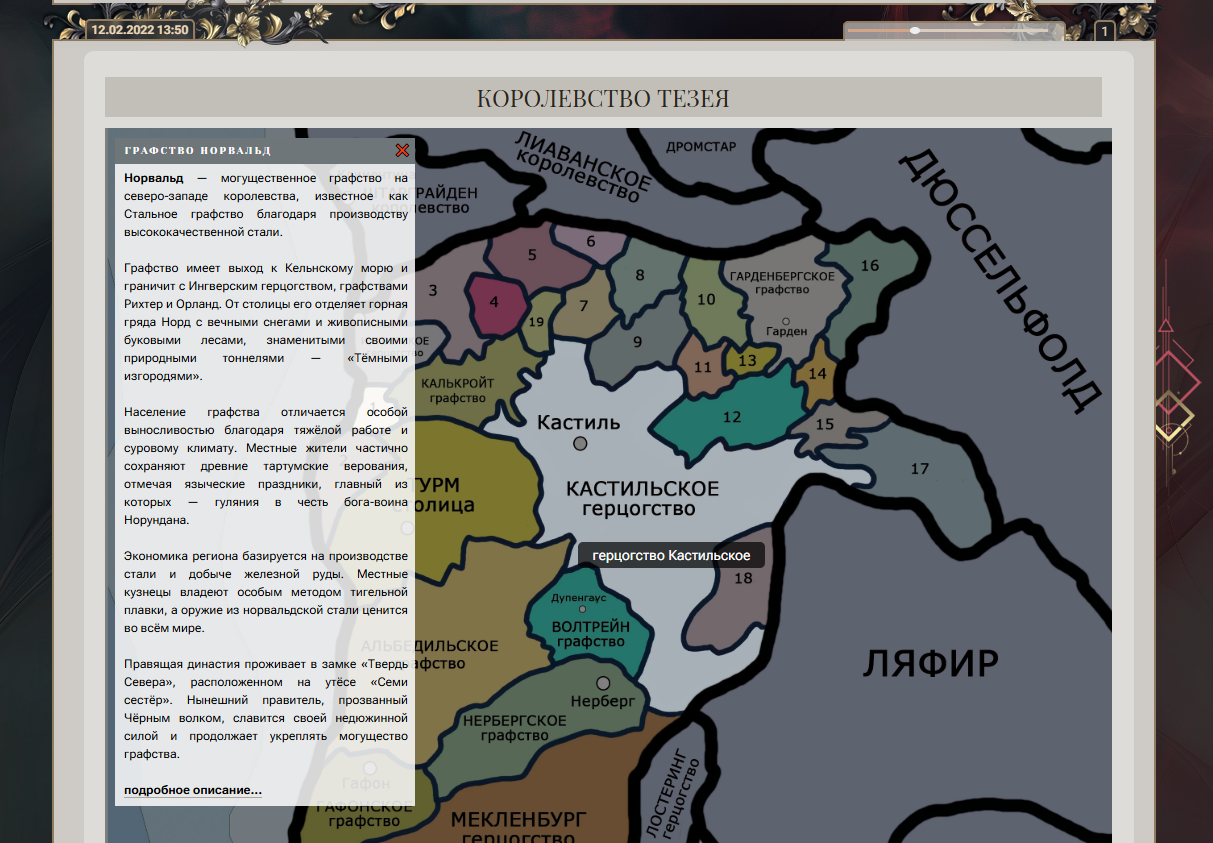Select yellow map region 13
This screenshot has width=1213, height=843.
(x=748, y=361)
